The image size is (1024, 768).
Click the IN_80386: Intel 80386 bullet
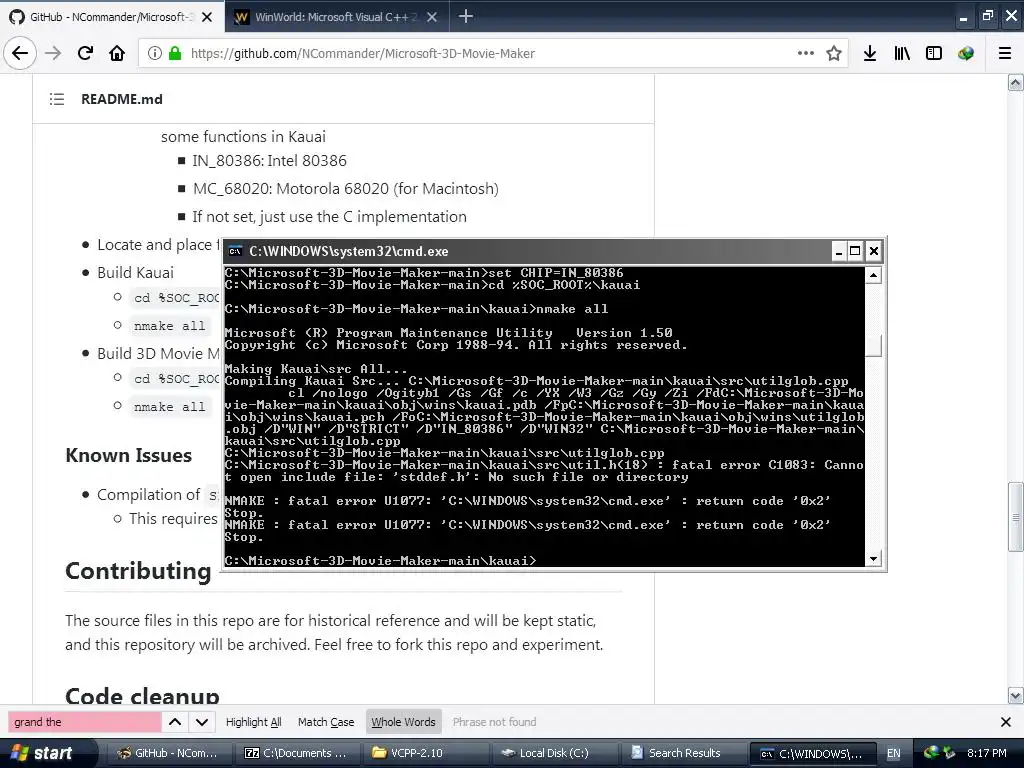(269, 161)
